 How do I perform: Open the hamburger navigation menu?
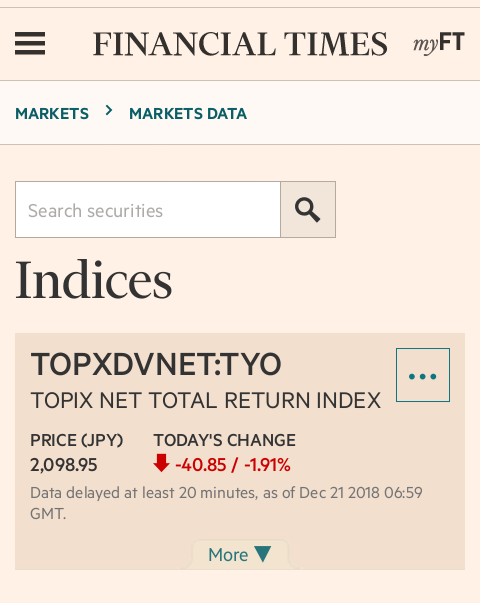point(30,43)
